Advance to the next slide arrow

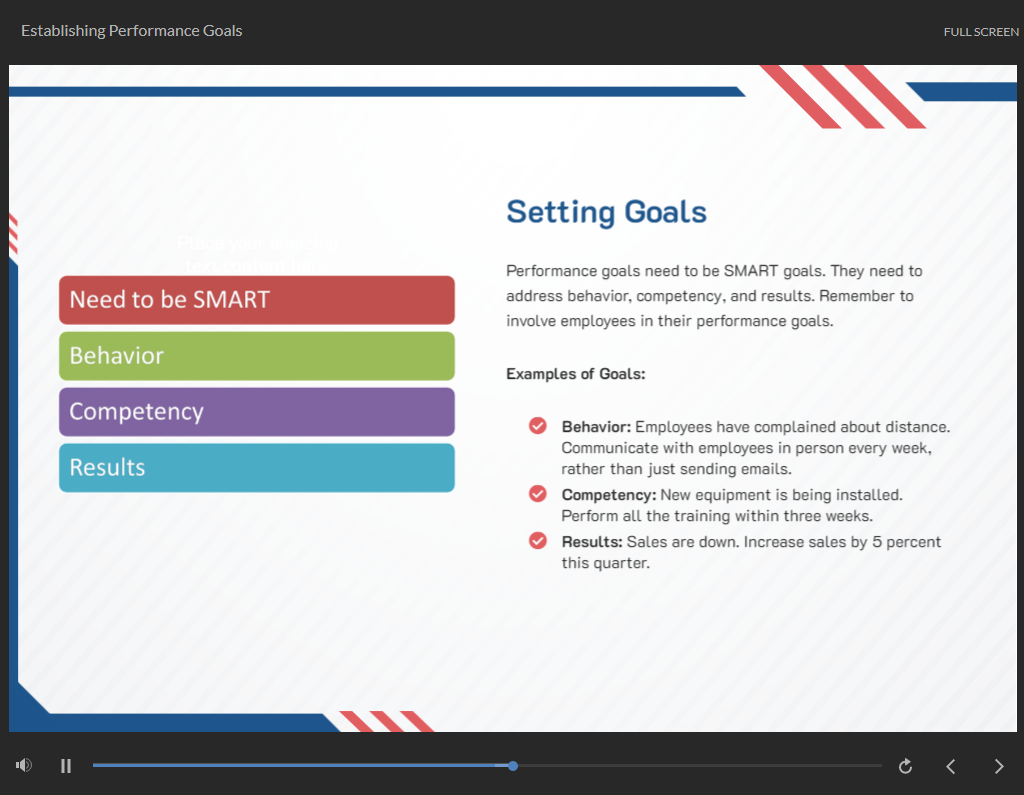pos(999,766)
